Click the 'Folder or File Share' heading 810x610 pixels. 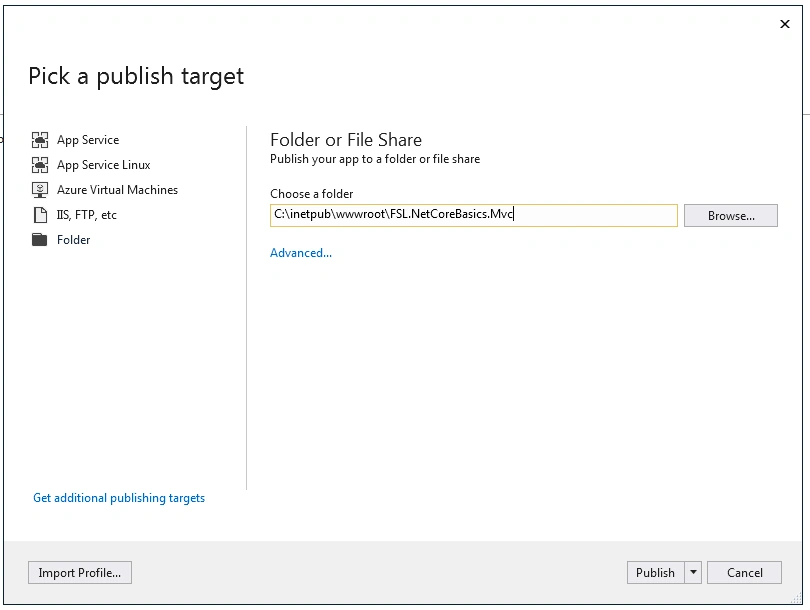pos(346,140)
